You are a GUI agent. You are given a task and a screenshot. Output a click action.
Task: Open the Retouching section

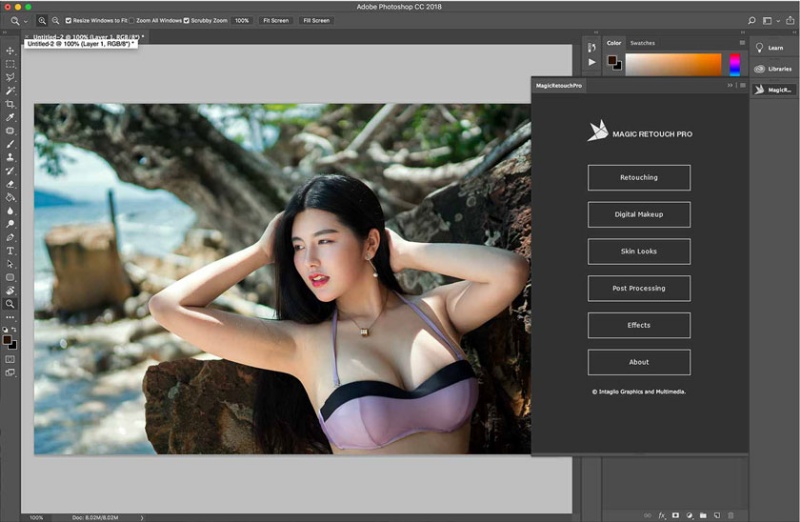pyautogui.click(x=639, y=178)
